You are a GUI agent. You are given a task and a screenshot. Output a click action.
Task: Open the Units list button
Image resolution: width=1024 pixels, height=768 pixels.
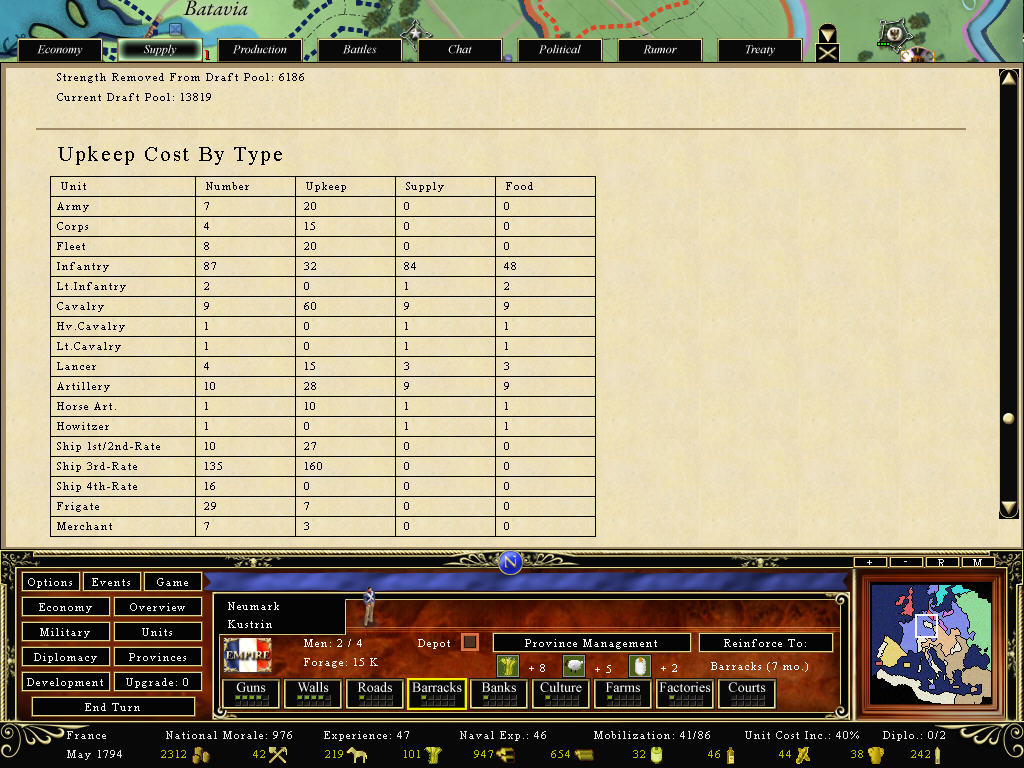tap(157, 632)
